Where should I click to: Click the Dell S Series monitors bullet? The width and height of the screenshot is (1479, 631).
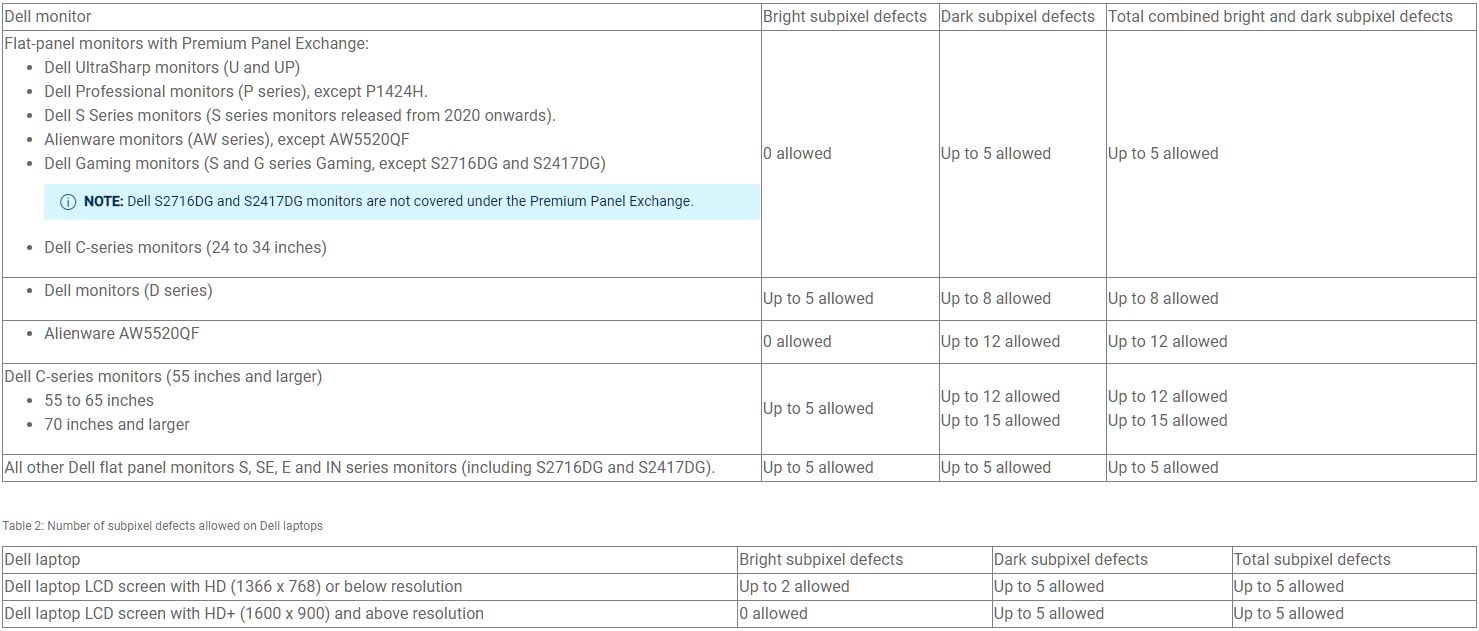tap(299, 116)
